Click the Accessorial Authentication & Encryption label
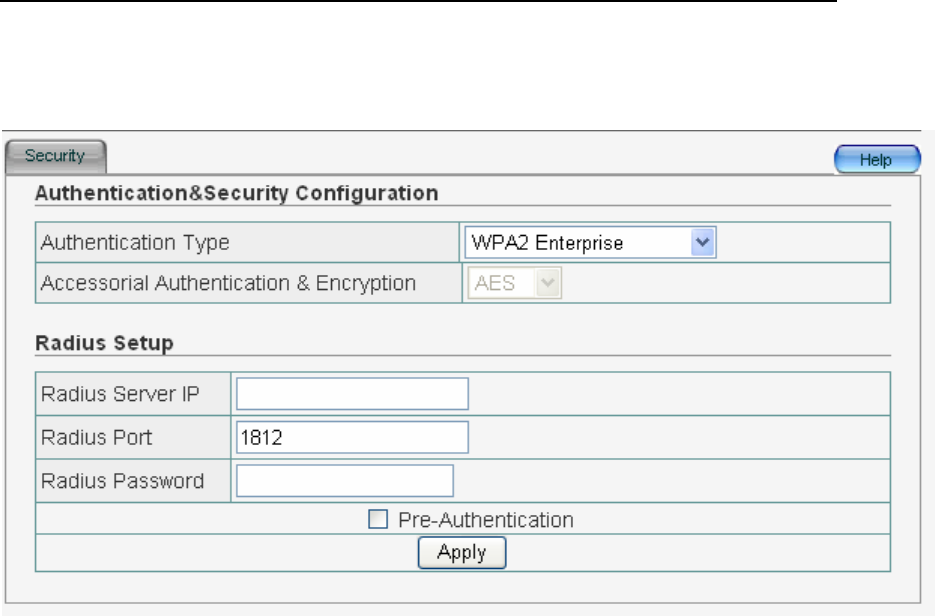 (x=227, y=283)
